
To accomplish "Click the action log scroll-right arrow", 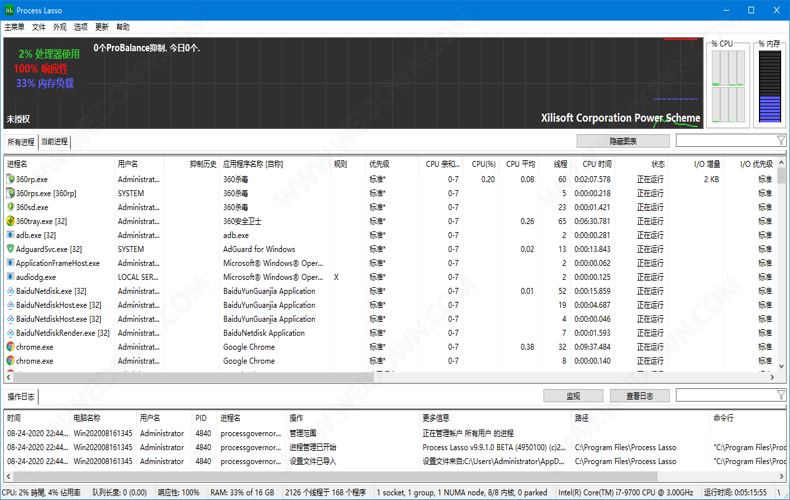I will pos(781,476).
